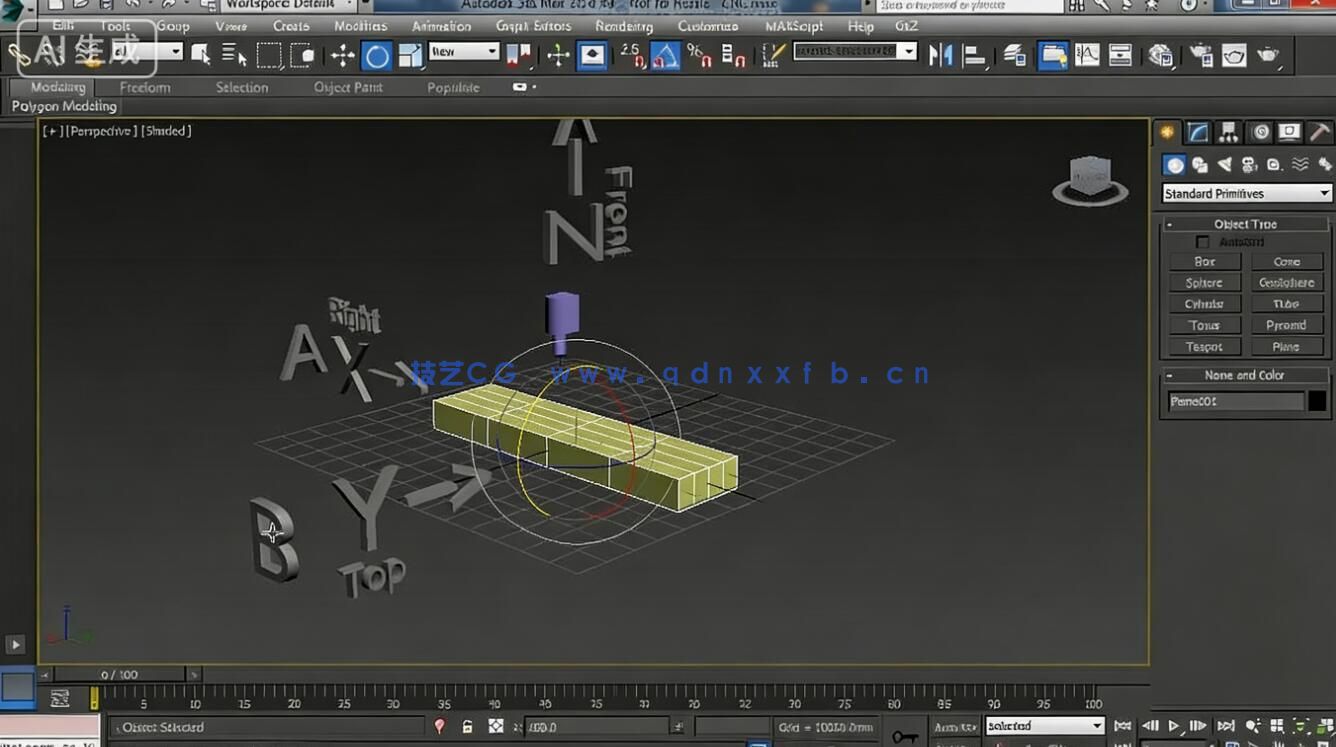The width and height of the screenshot is (1336, 747).
Task: Click the Teapot creation button
Action: (x=1204, y=346)
